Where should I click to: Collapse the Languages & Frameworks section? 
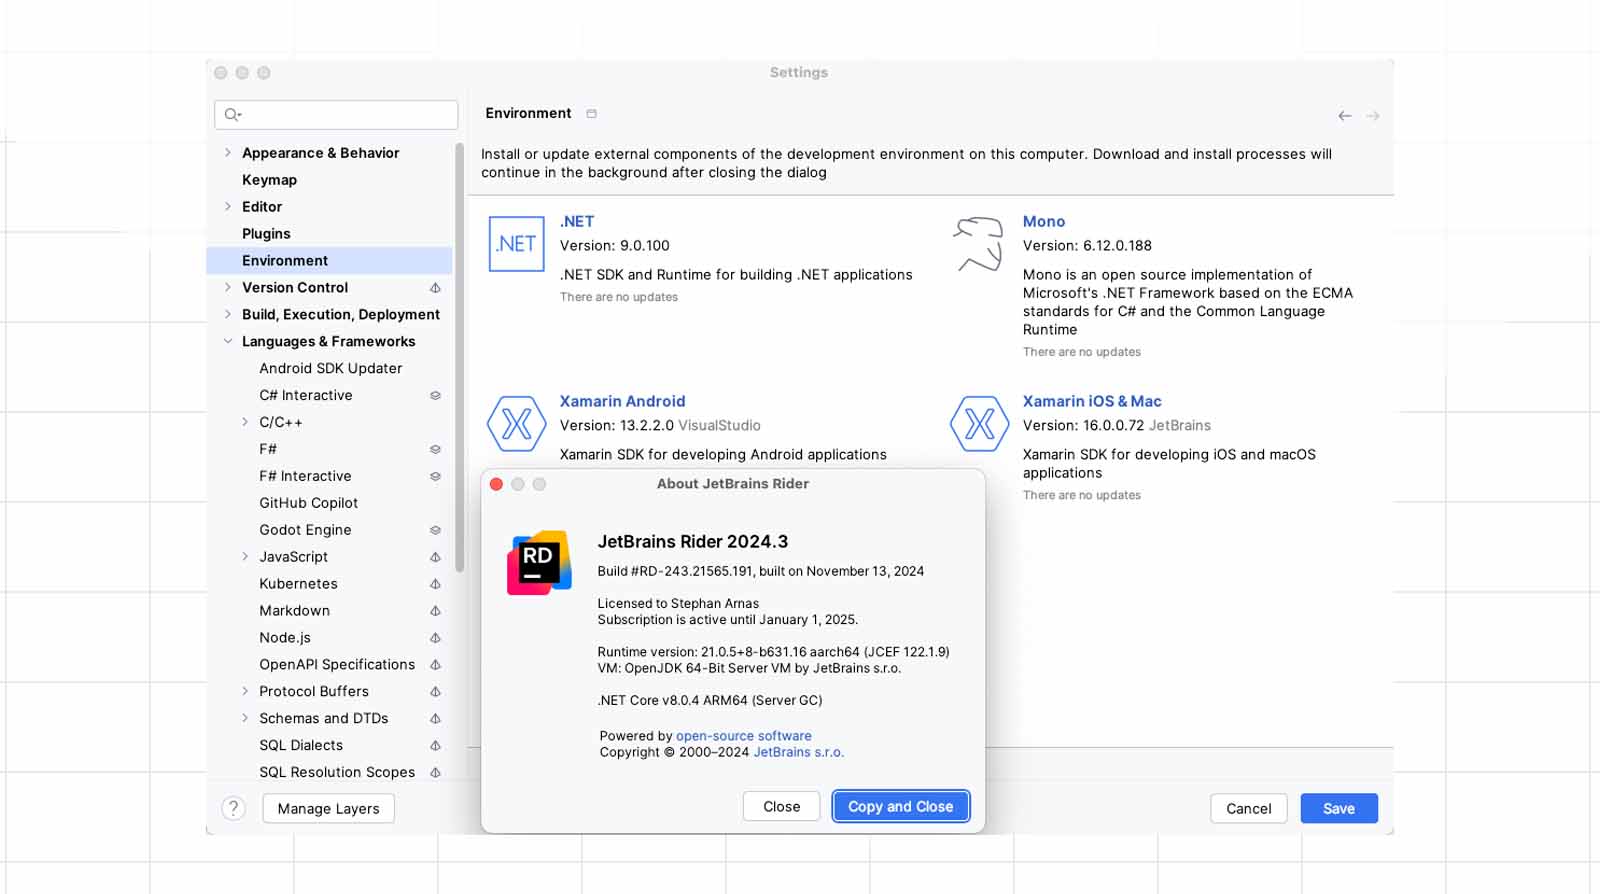pyautogui.click(x=228, y=342)
